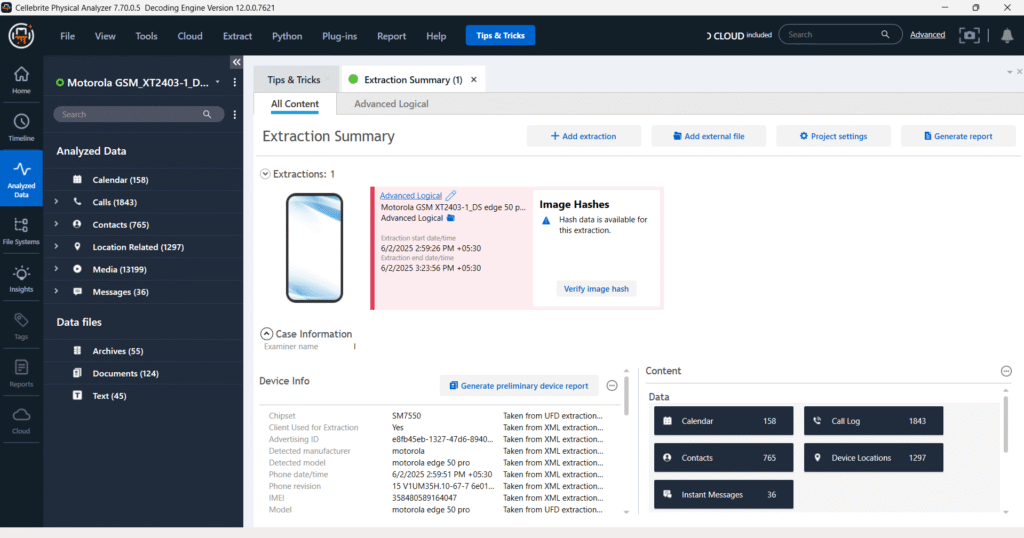The height and width of the screenshot is (538, 1024).
Task: Click the hash warning triangle icon
Action: 546,221
